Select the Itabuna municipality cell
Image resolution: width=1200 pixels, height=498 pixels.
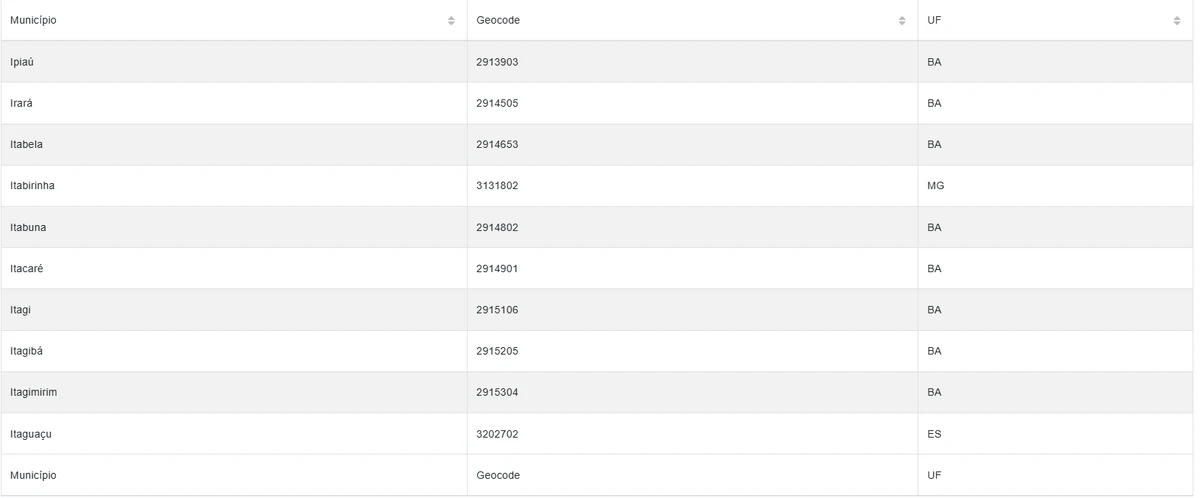point(28,228)
